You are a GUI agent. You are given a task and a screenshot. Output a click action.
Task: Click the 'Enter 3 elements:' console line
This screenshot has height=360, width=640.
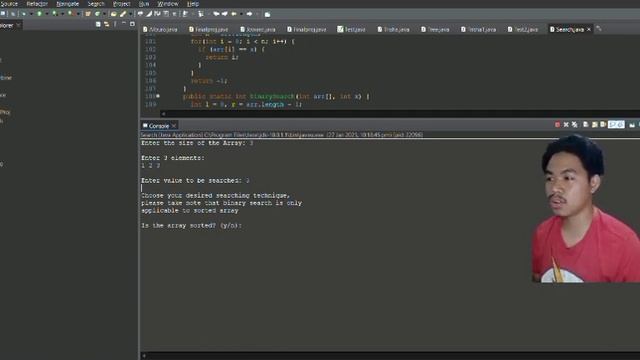pyautogui.click(x=173, y=158)
